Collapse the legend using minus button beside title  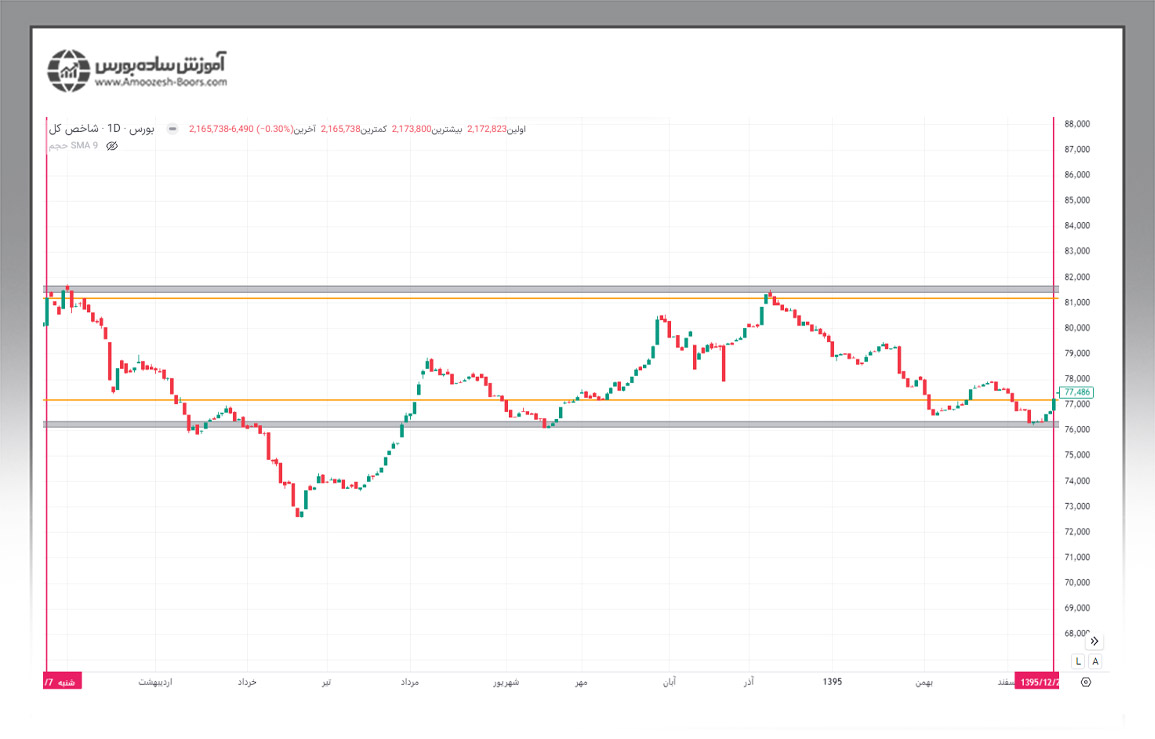coord(172,129)
